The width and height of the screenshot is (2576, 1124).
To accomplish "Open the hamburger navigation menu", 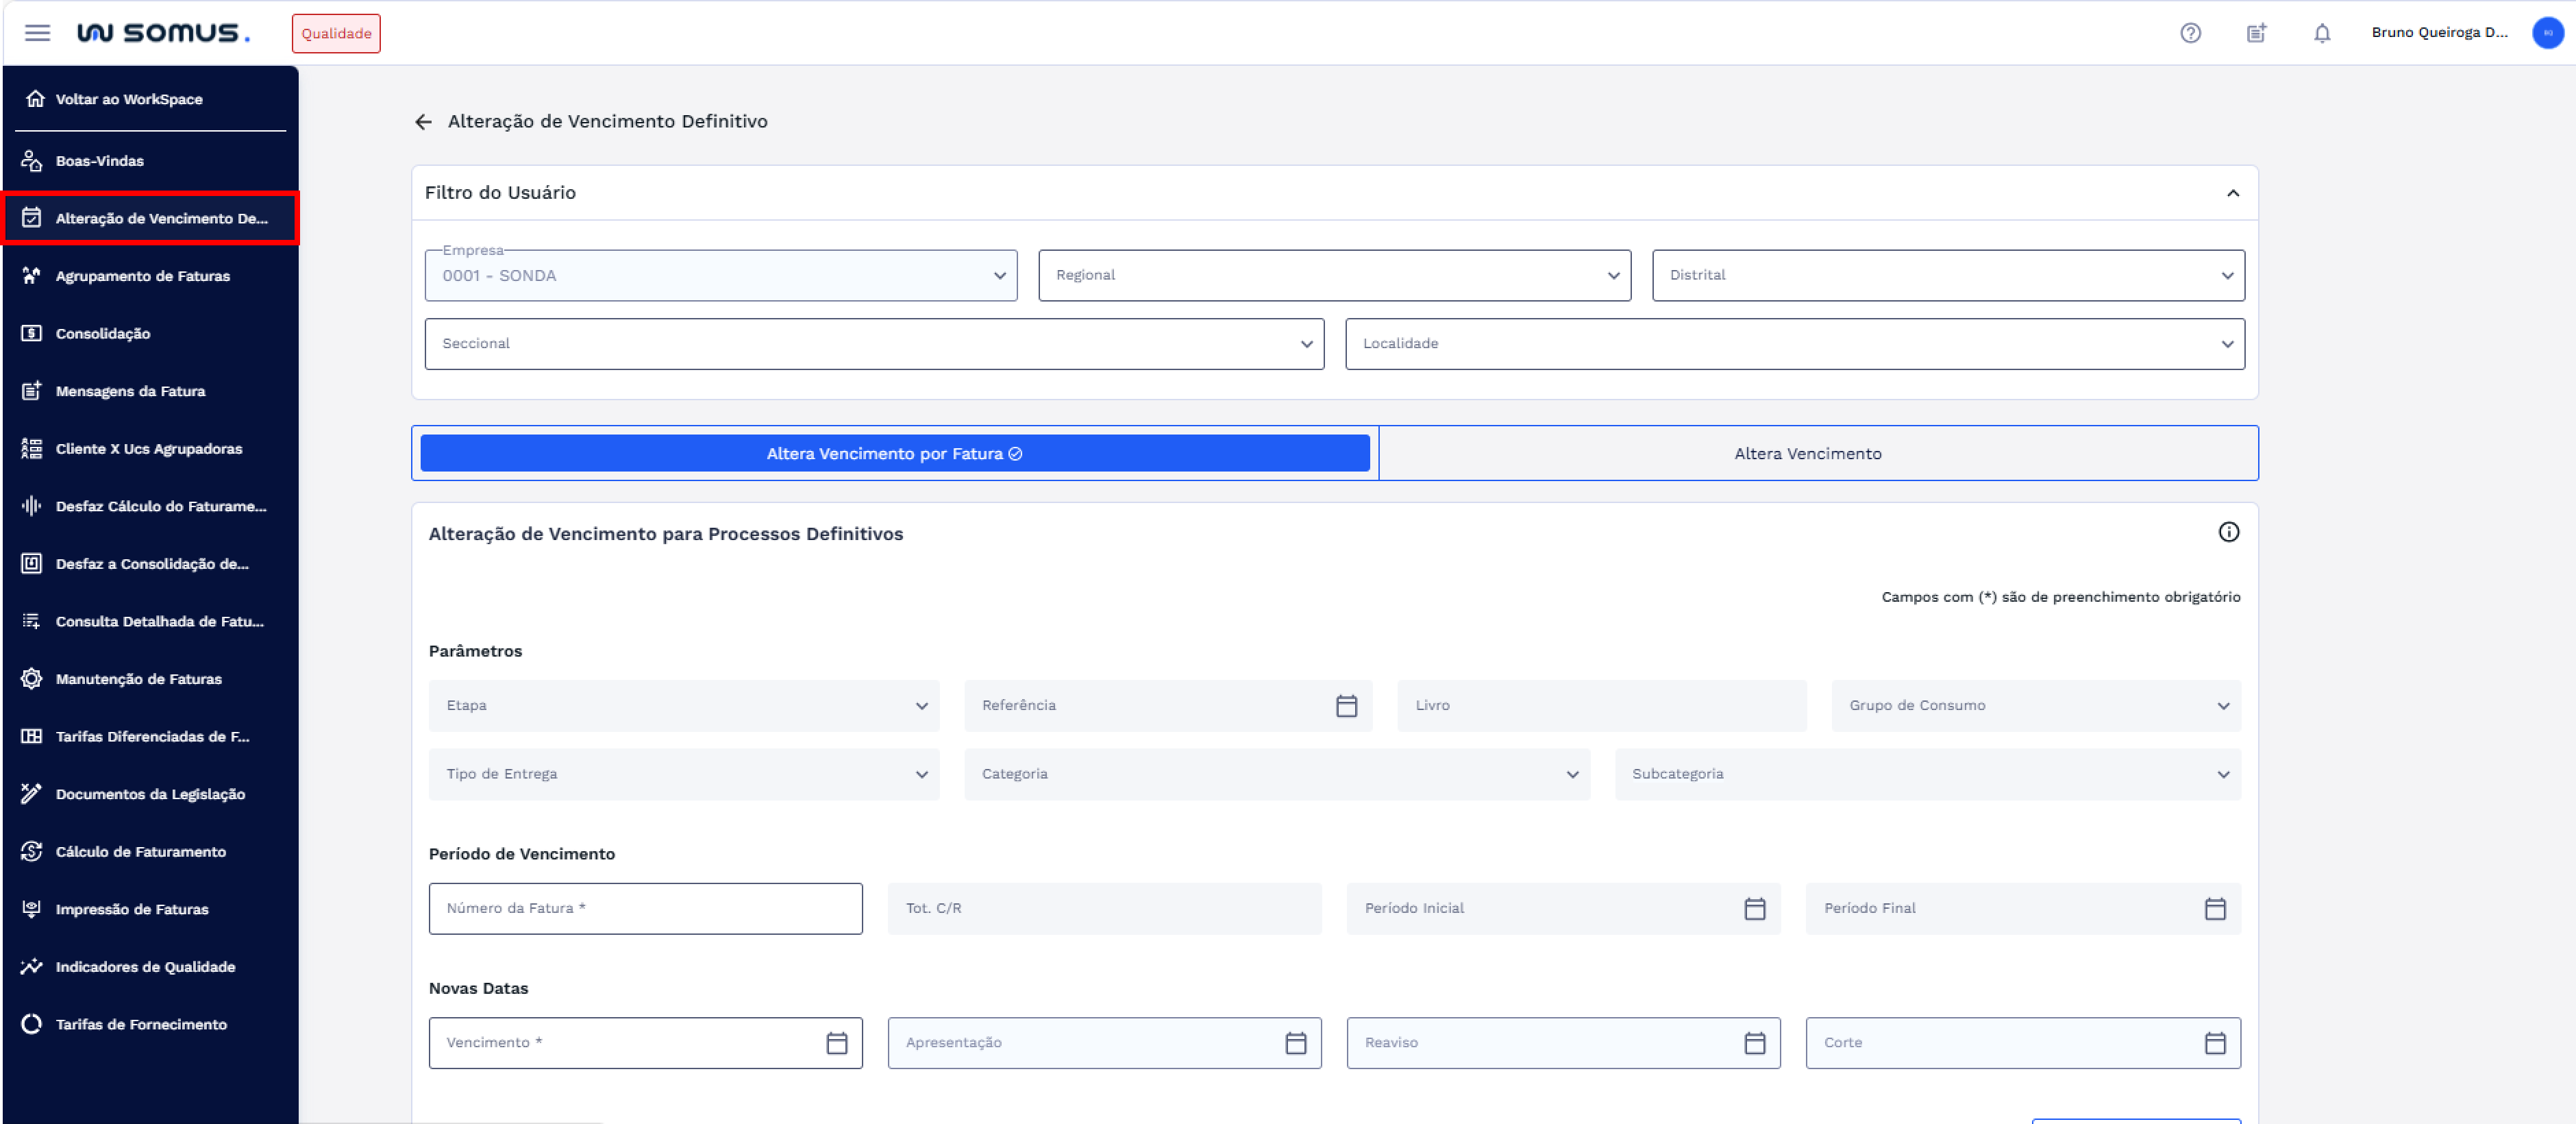I will 37,33.
